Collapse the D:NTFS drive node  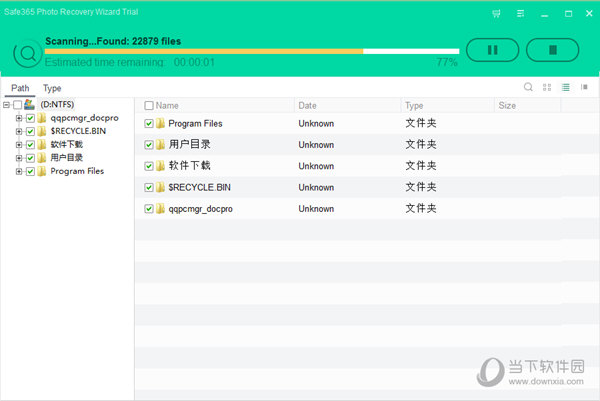point(7,104)
